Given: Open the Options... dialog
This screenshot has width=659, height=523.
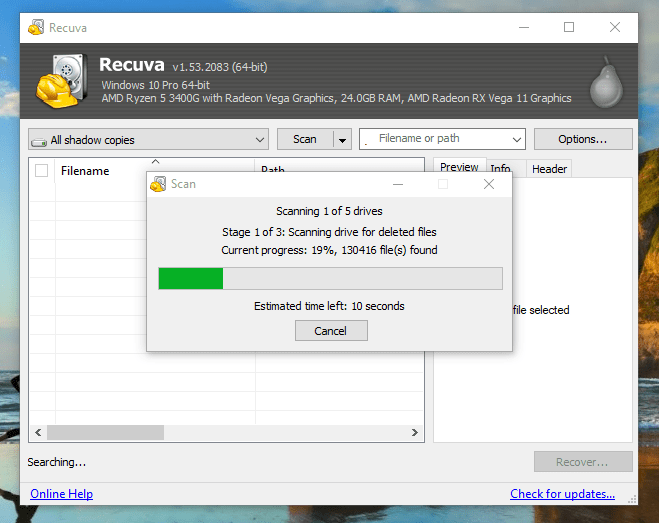Looking at the screenshot, I should pos(583,139).
